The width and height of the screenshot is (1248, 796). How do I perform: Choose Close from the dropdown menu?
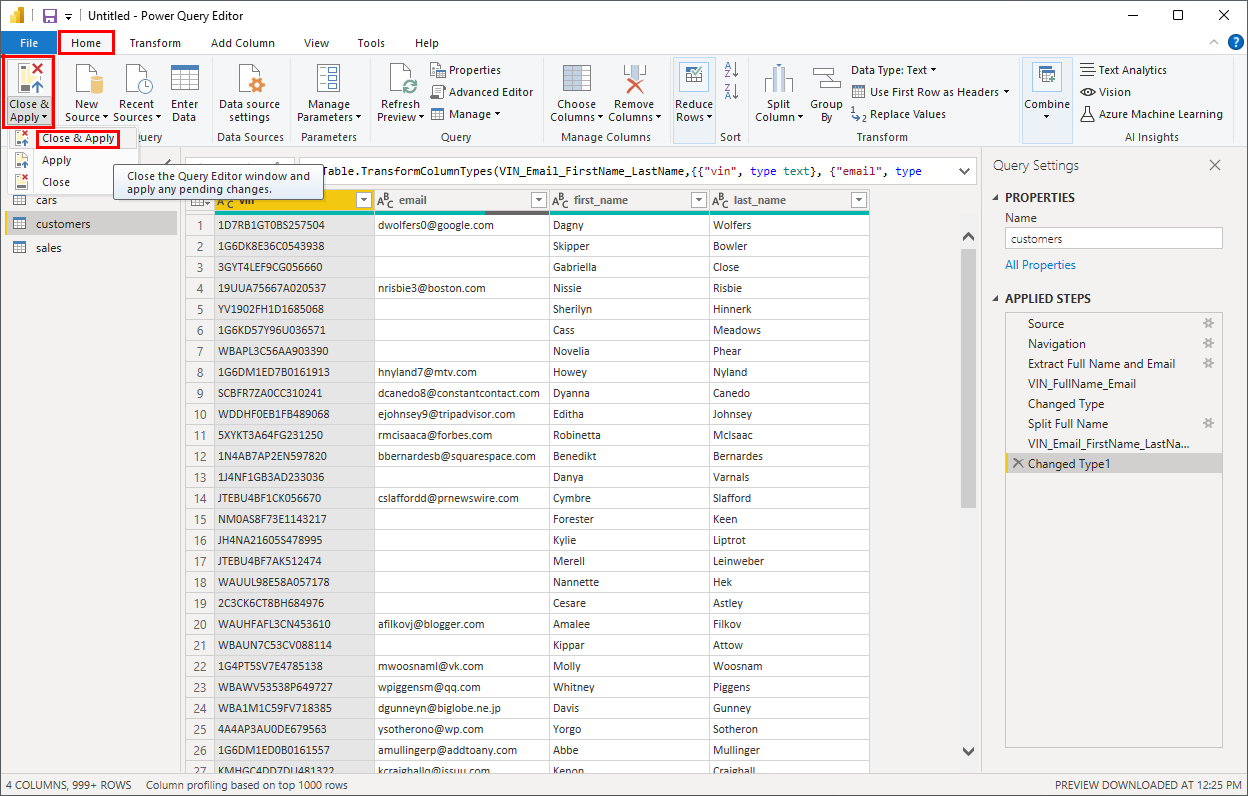(x=56, y=182)
